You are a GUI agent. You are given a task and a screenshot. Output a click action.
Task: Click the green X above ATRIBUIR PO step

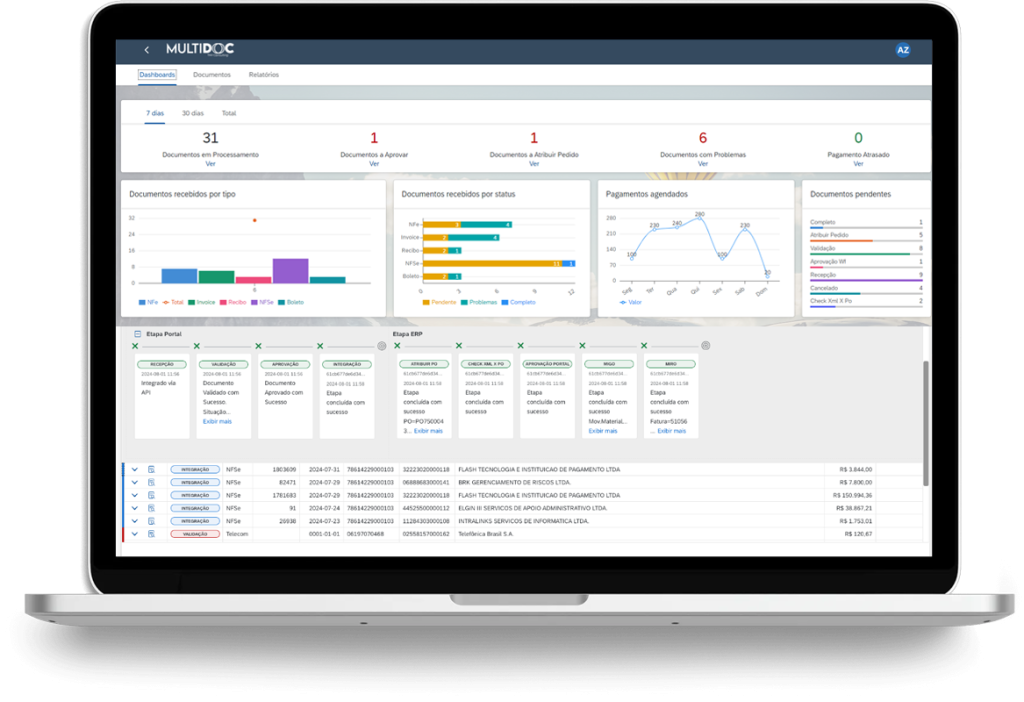tap(397, 346)
